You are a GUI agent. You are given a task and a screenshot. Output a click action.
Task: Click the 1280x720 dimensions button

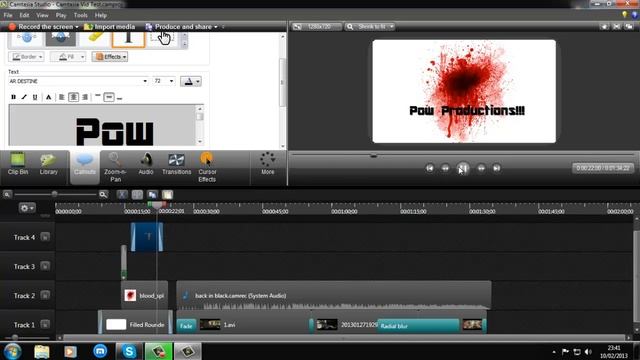[x=316, y=27]
